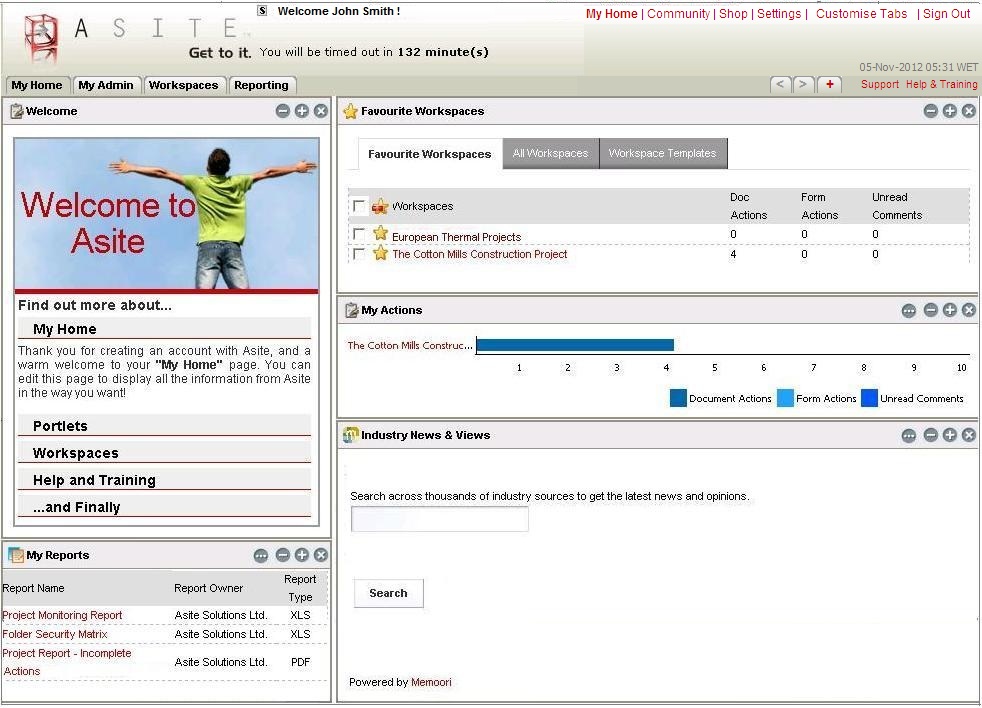982x708 pixels.
Task: Click the Form Actions legend swatch
Action: point(785,398)
